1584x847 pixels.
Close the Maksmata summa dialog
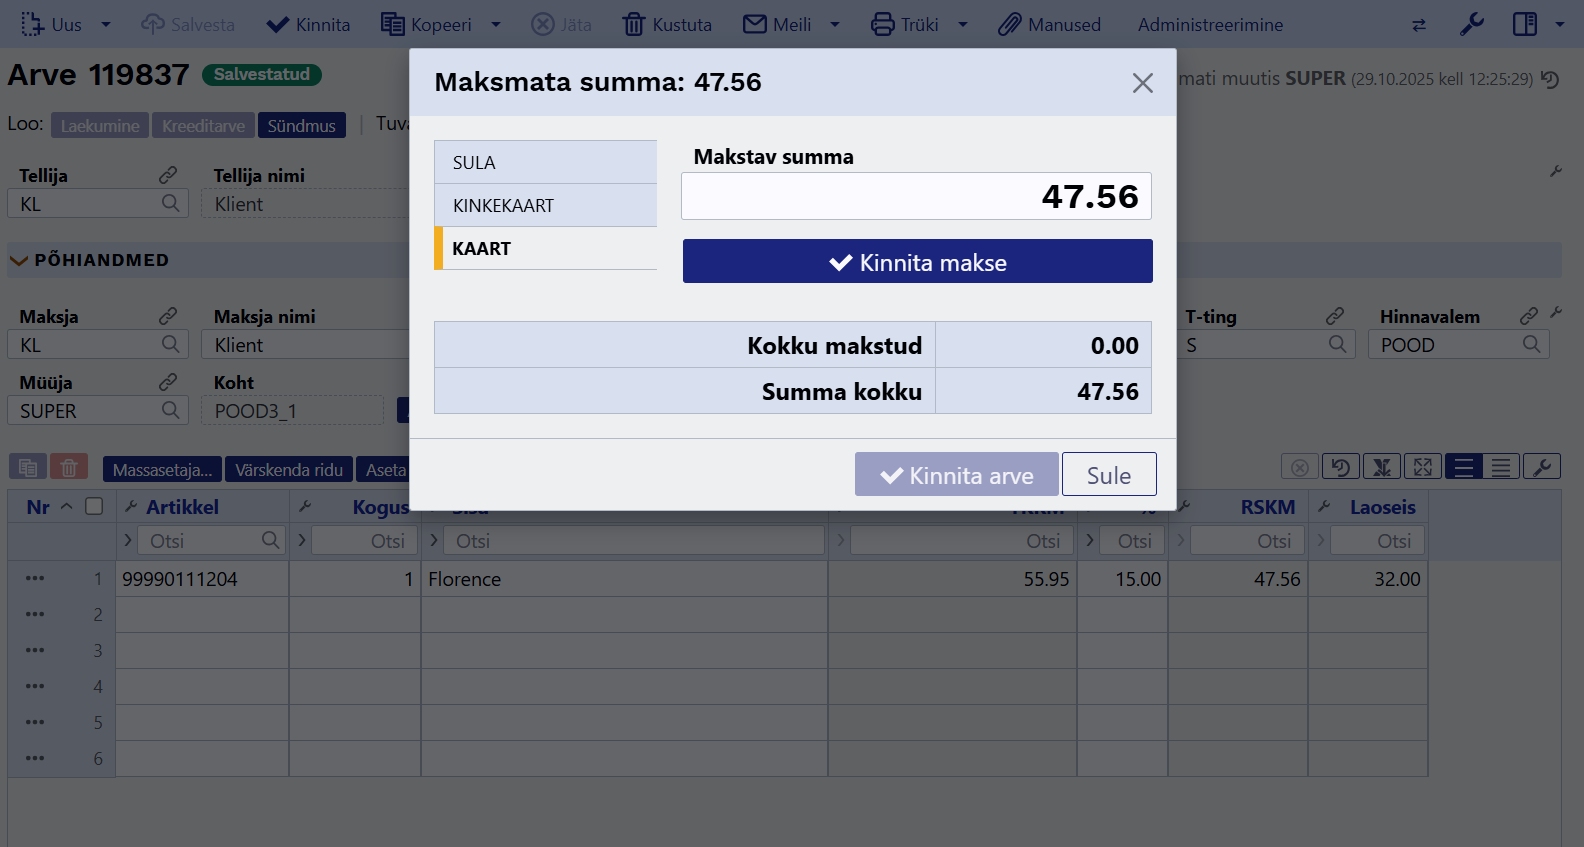[1142, 83]
